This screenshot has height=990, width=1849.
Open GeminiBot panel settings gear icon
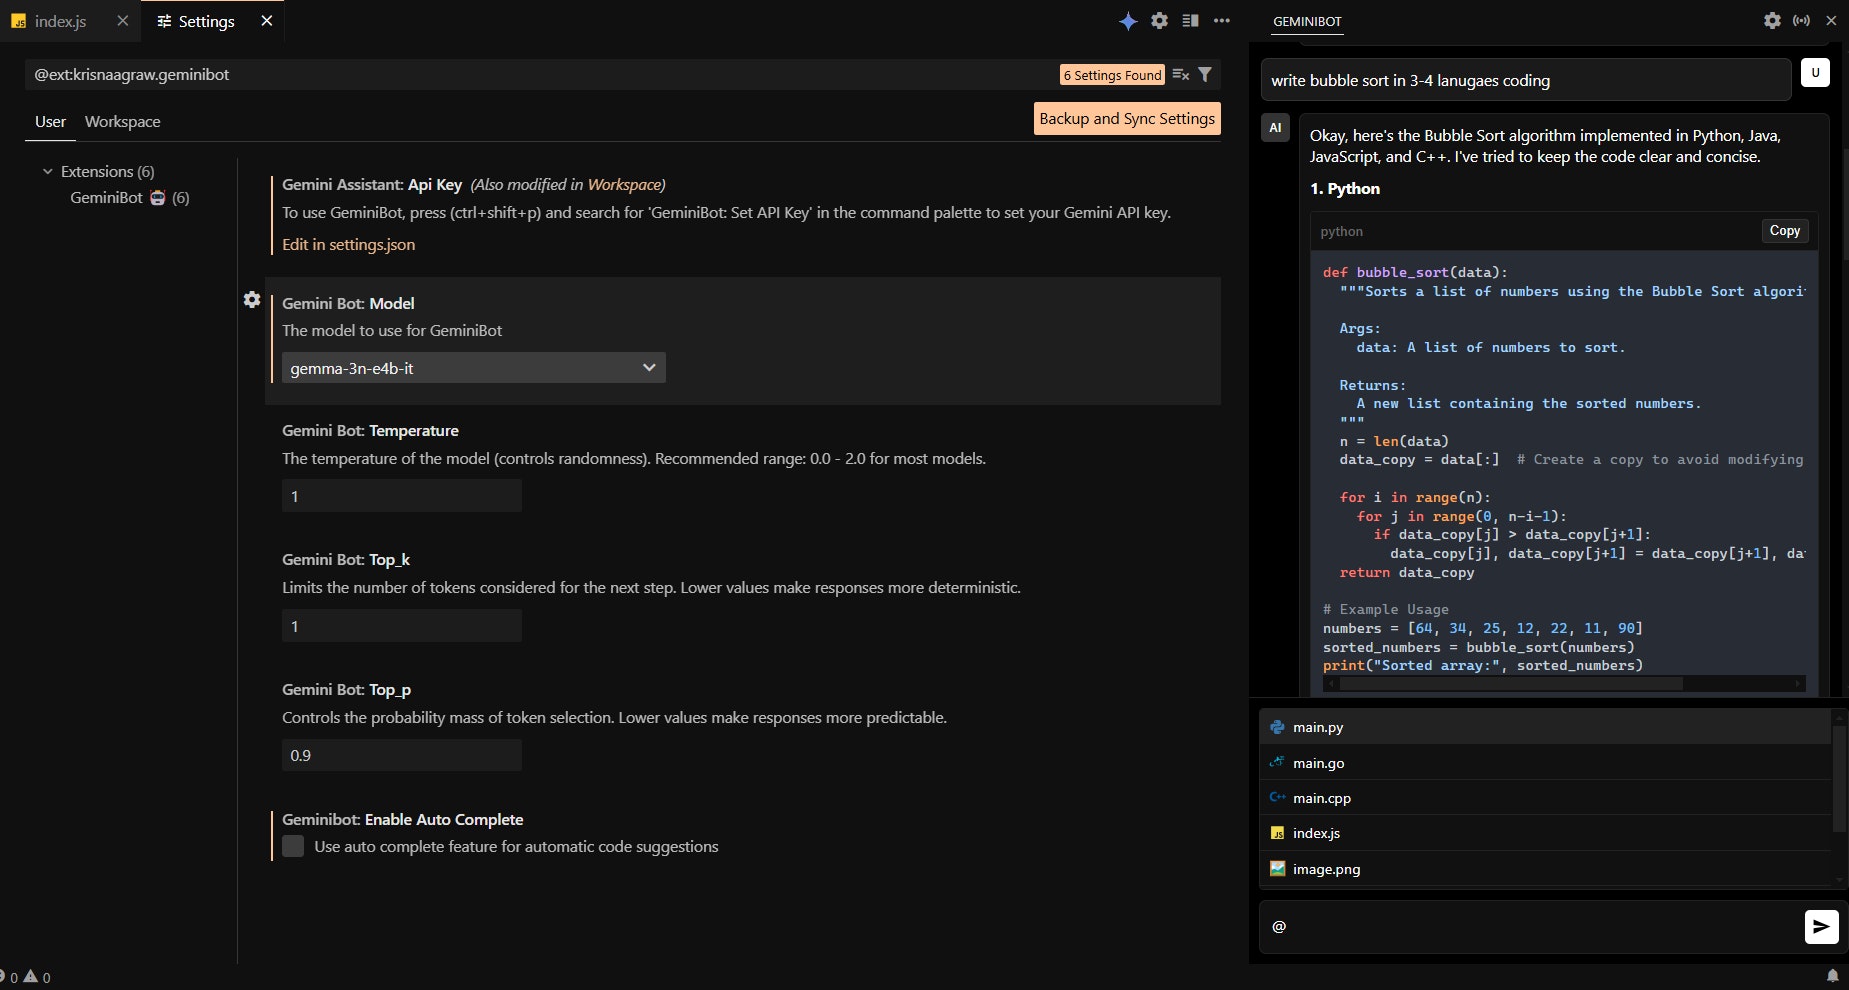click(1772, 20)
